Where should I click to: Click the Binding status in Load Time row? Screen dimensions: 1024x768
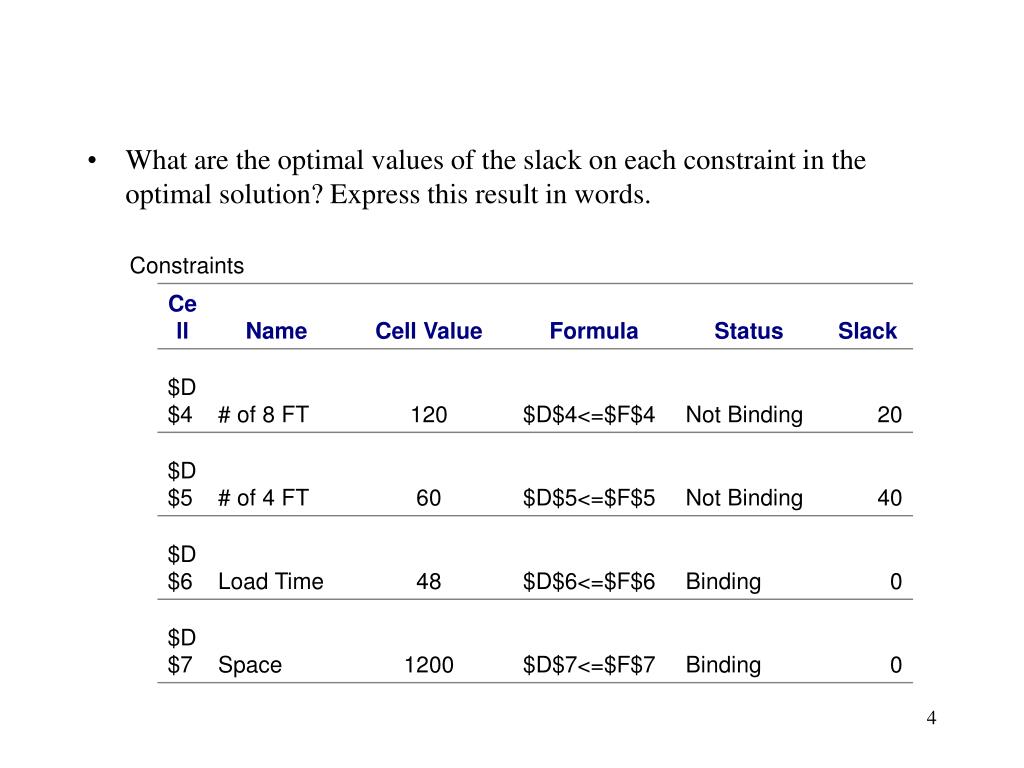click(x=723, y=582)
